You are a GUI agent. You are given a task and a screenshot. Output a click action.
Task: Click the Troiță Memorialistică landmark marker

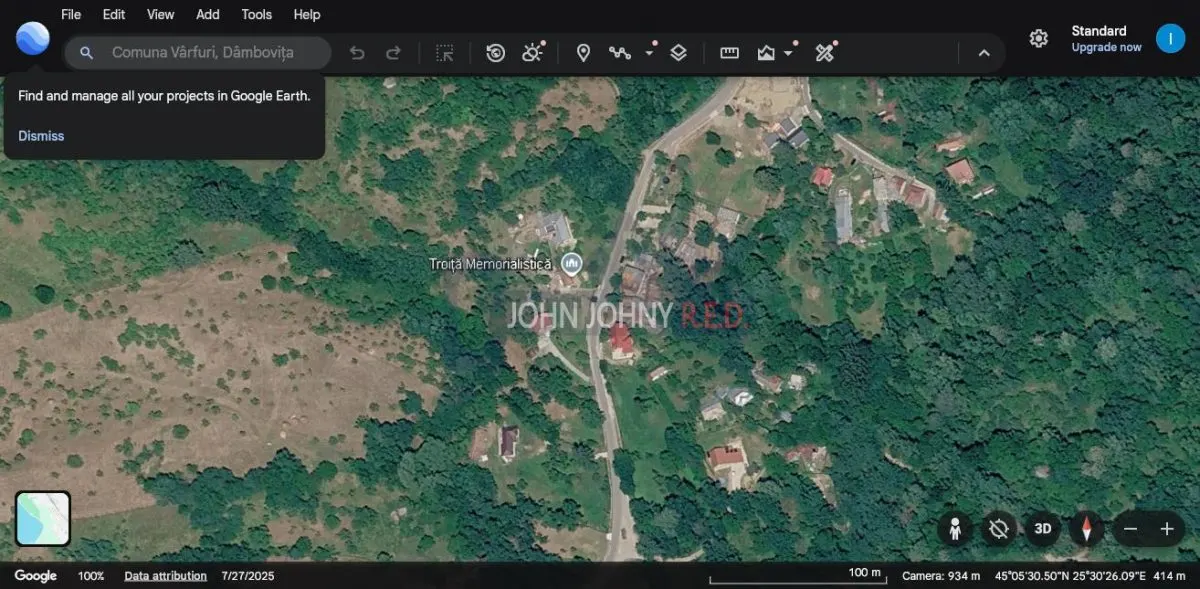point(572,264)
